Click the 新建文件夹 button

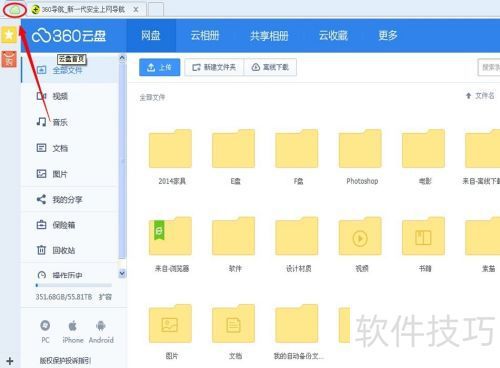[214, 67]
